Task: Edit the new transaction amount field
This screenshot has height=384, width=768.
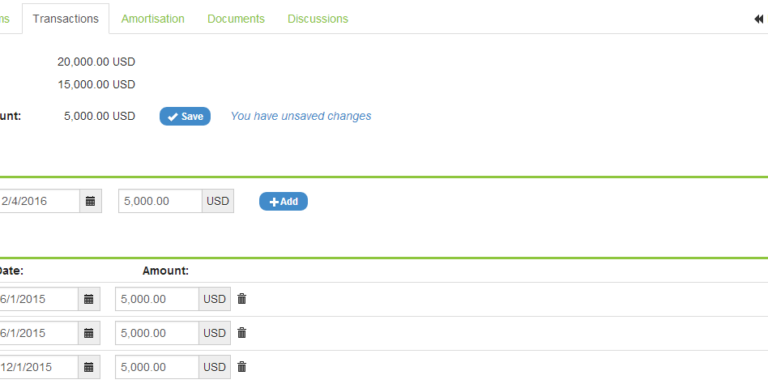Action: coord(160,201)
